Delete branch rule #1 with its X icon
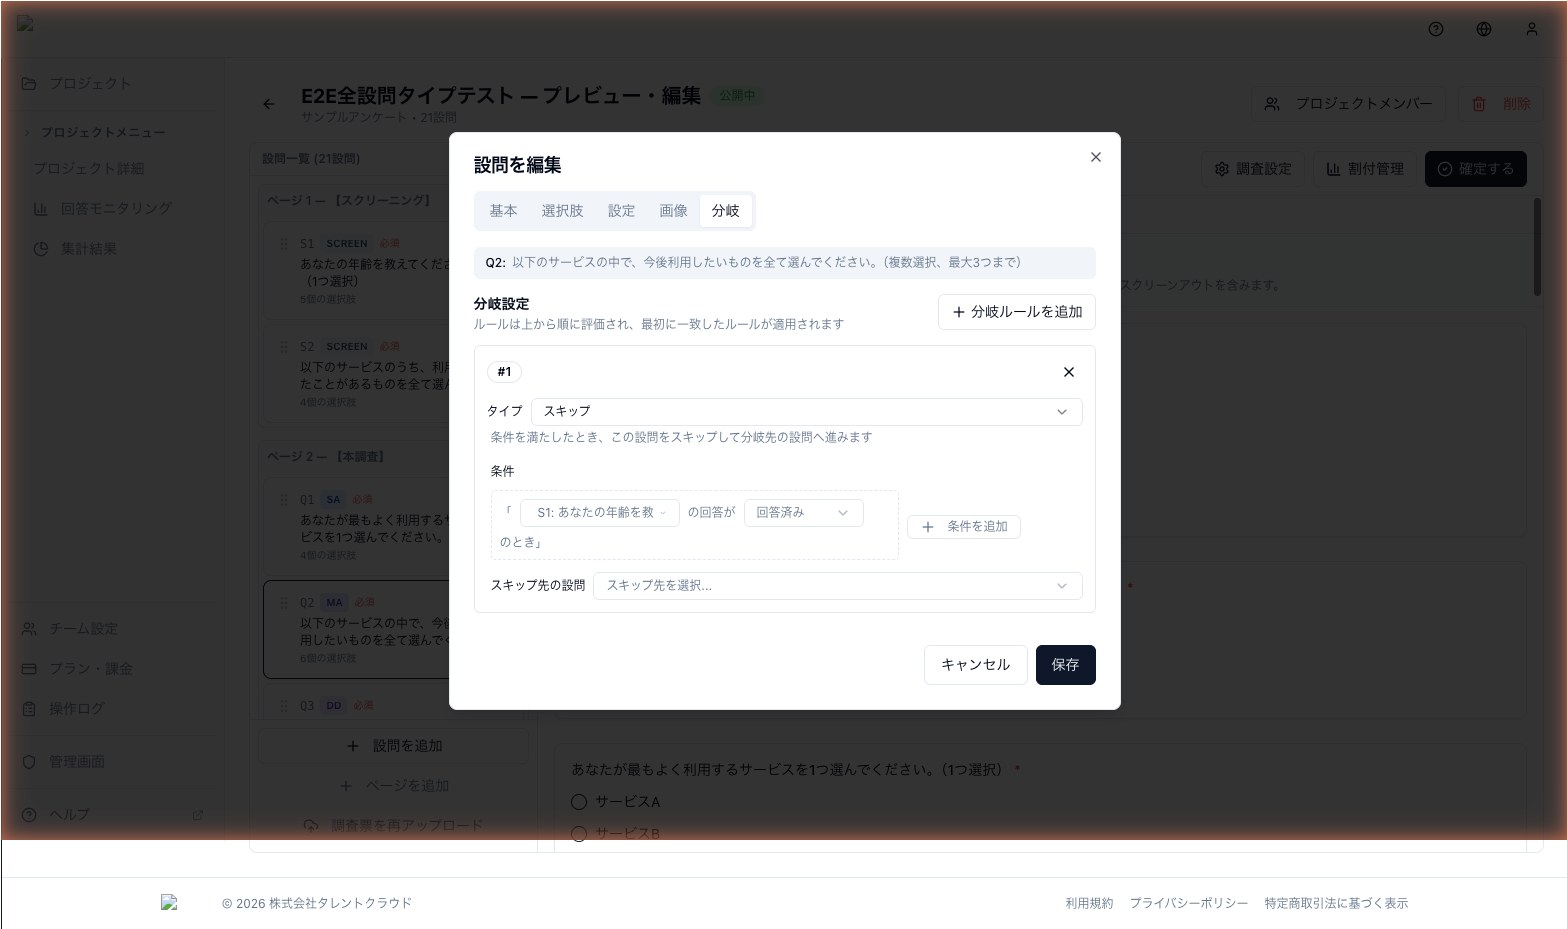 (1068, 372)
